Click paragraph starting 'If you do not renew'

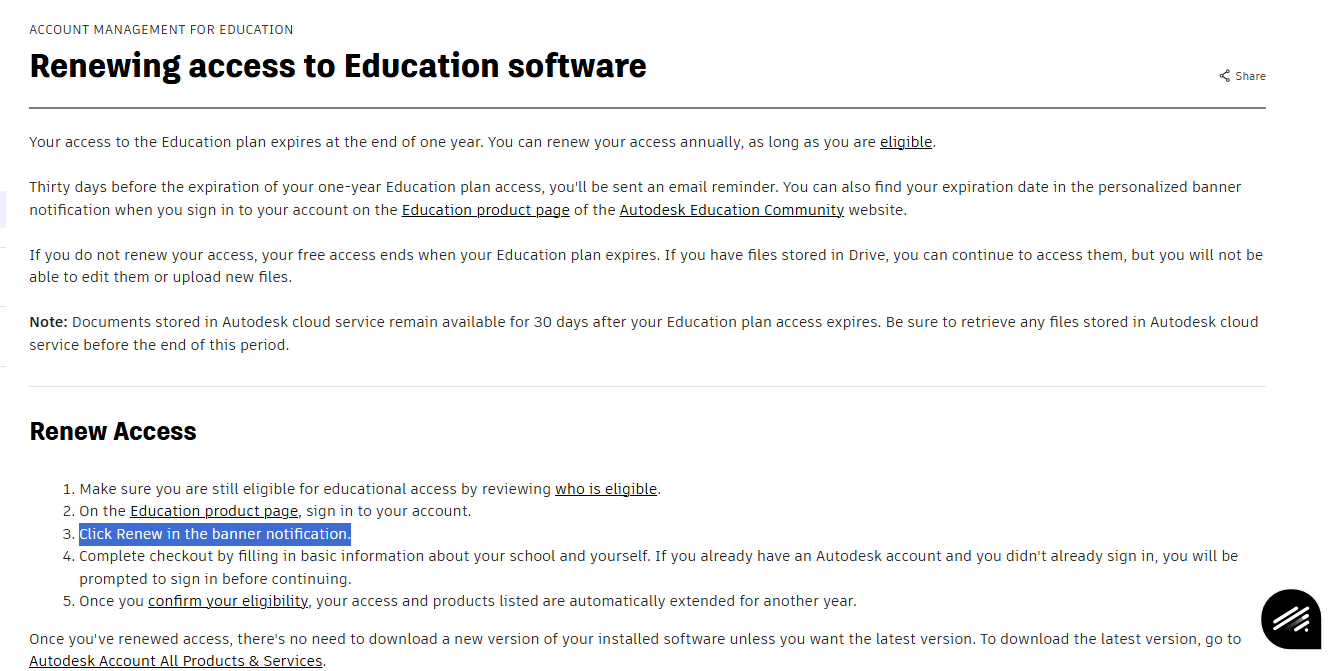coord(646,266)
